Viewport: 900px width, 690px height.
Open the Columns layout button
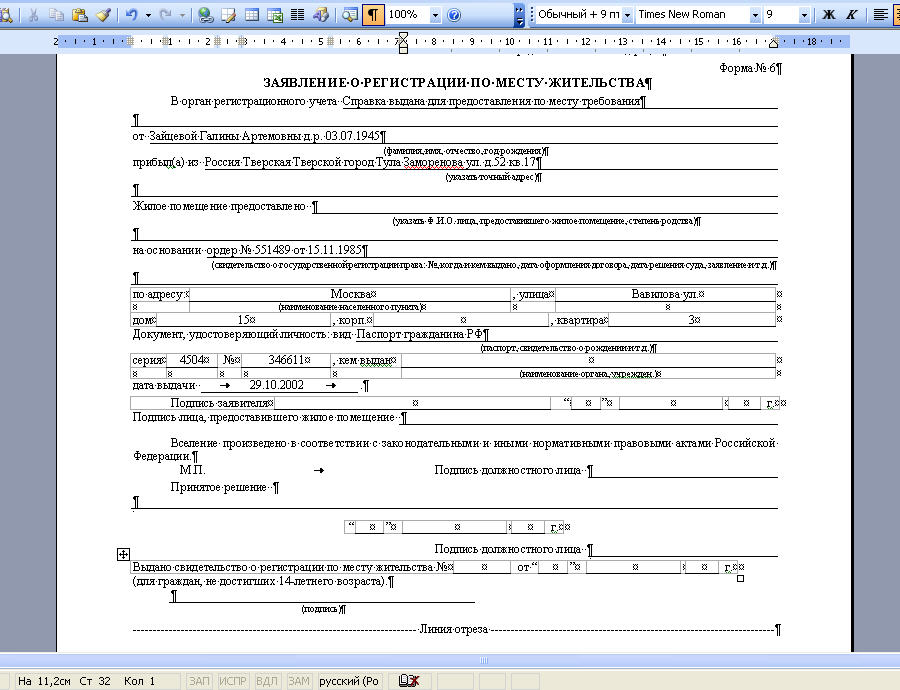point(297,15)
